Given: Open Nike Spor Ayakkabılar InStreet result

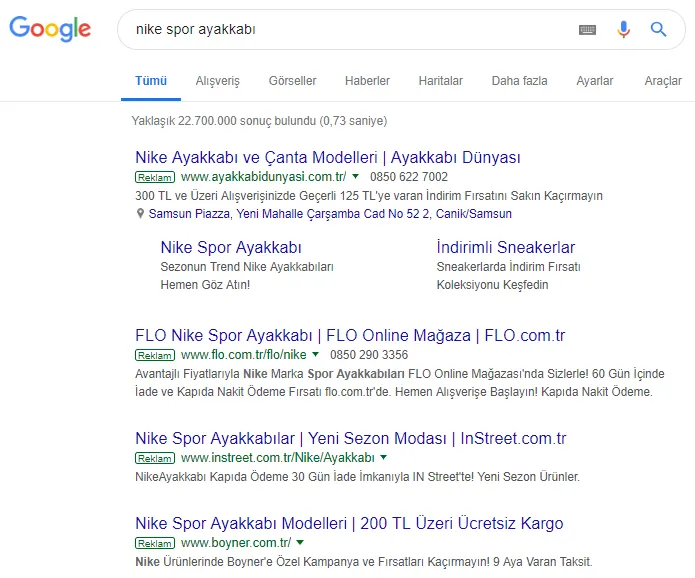Looking at the screenshot, I should [x=351, y=438].
